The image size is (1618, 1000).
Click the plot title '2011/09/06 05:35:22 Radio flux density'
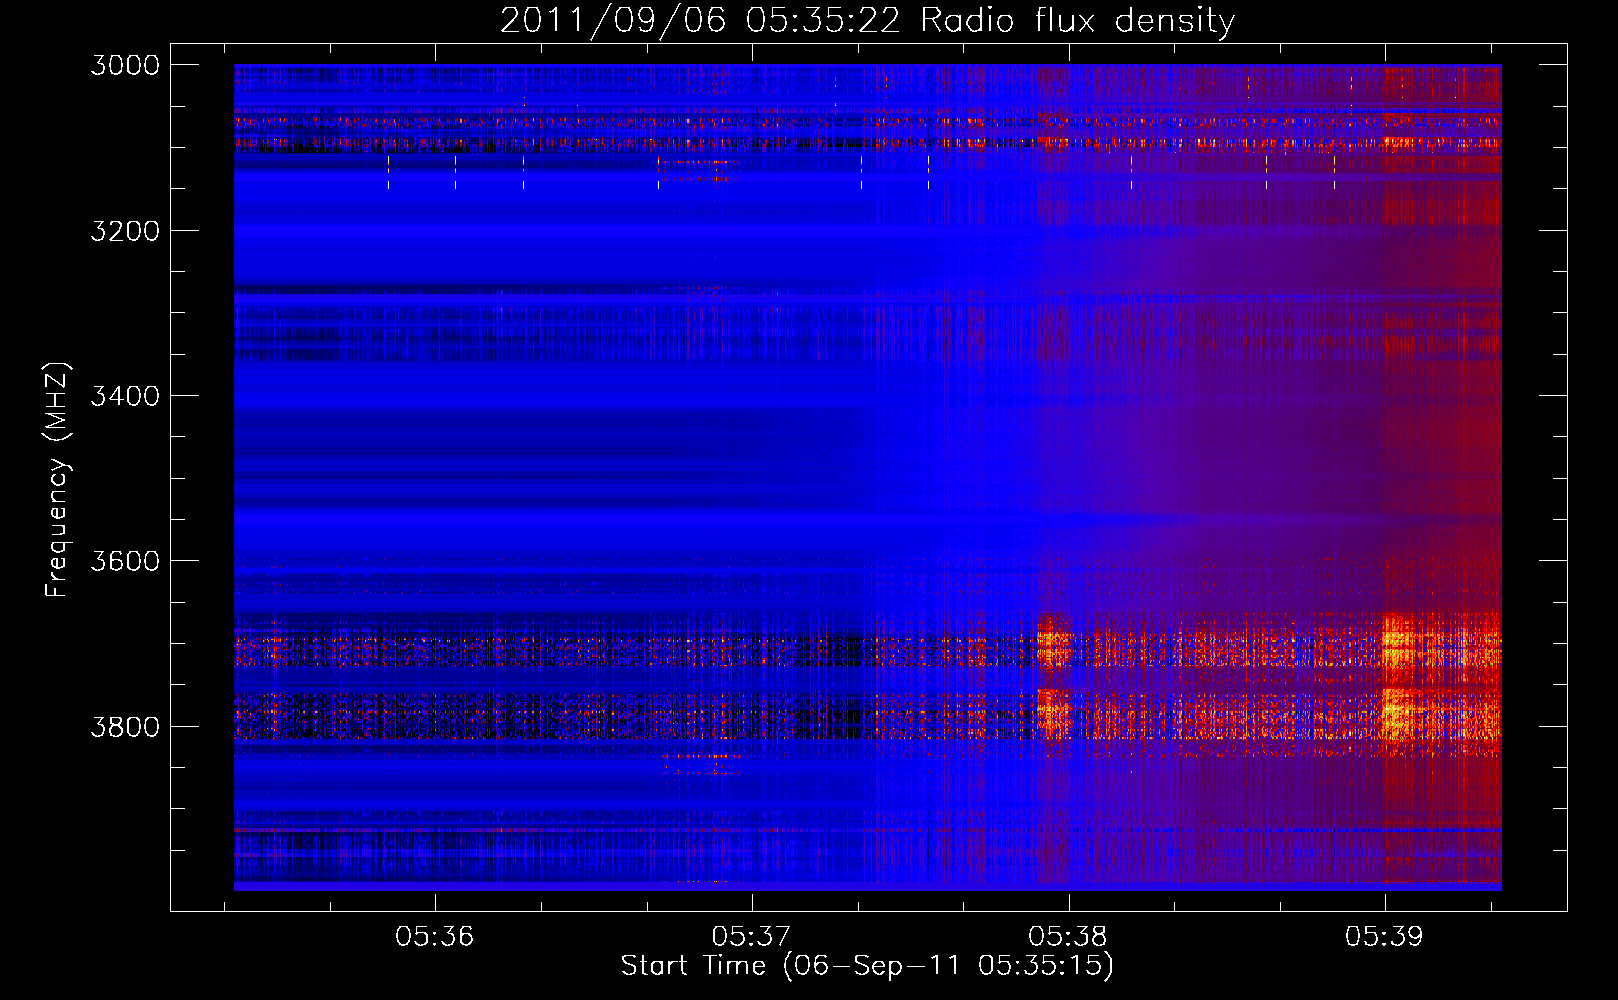point(867,20)
